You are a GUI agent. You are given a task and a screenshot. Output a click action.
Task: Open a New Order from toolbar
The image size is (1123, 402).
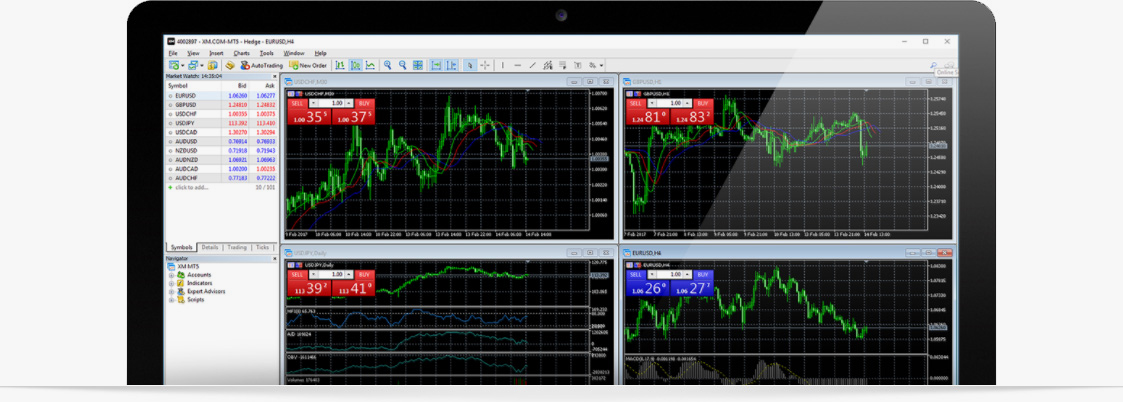tap(308, 65)
